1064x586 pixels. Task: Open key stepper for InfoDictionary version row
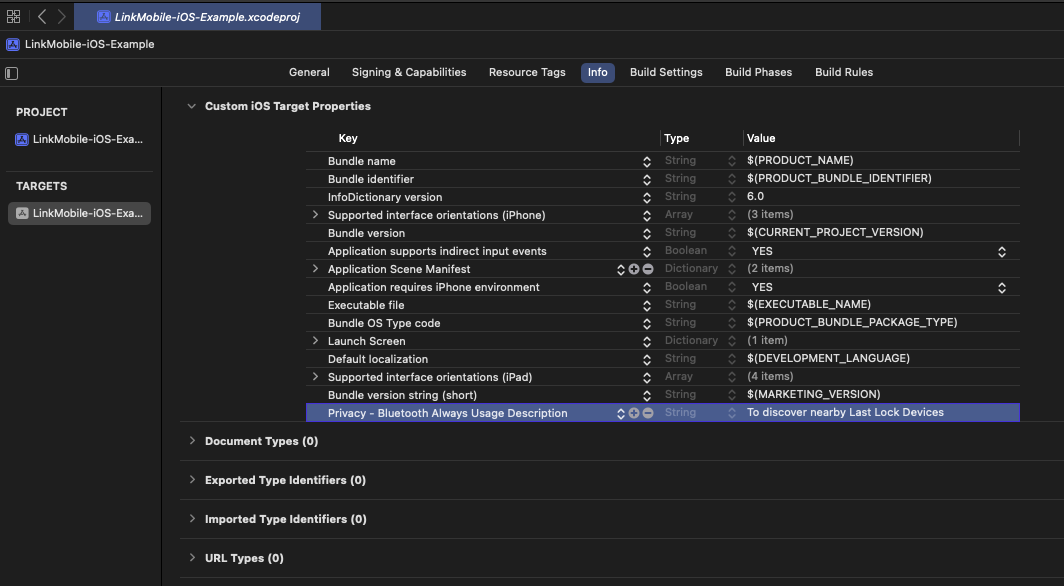[x=647, y=197]
